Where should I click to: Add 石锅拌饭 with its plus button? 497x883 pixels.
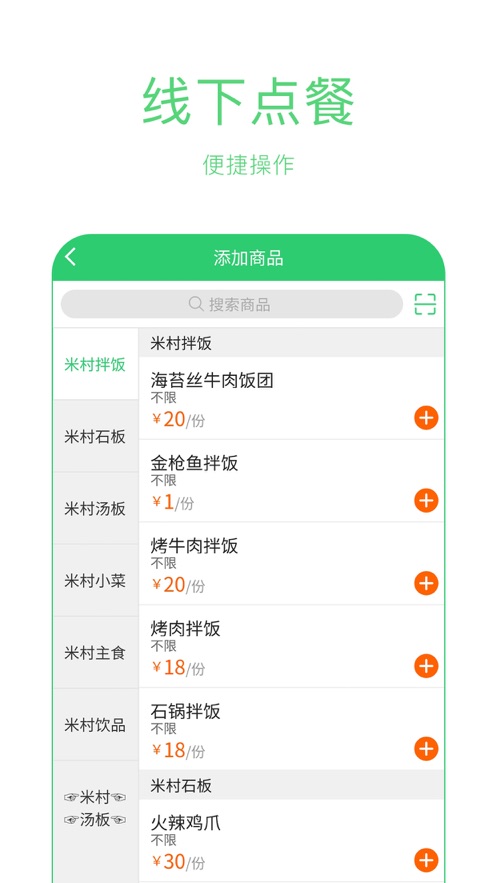[426, 749]
